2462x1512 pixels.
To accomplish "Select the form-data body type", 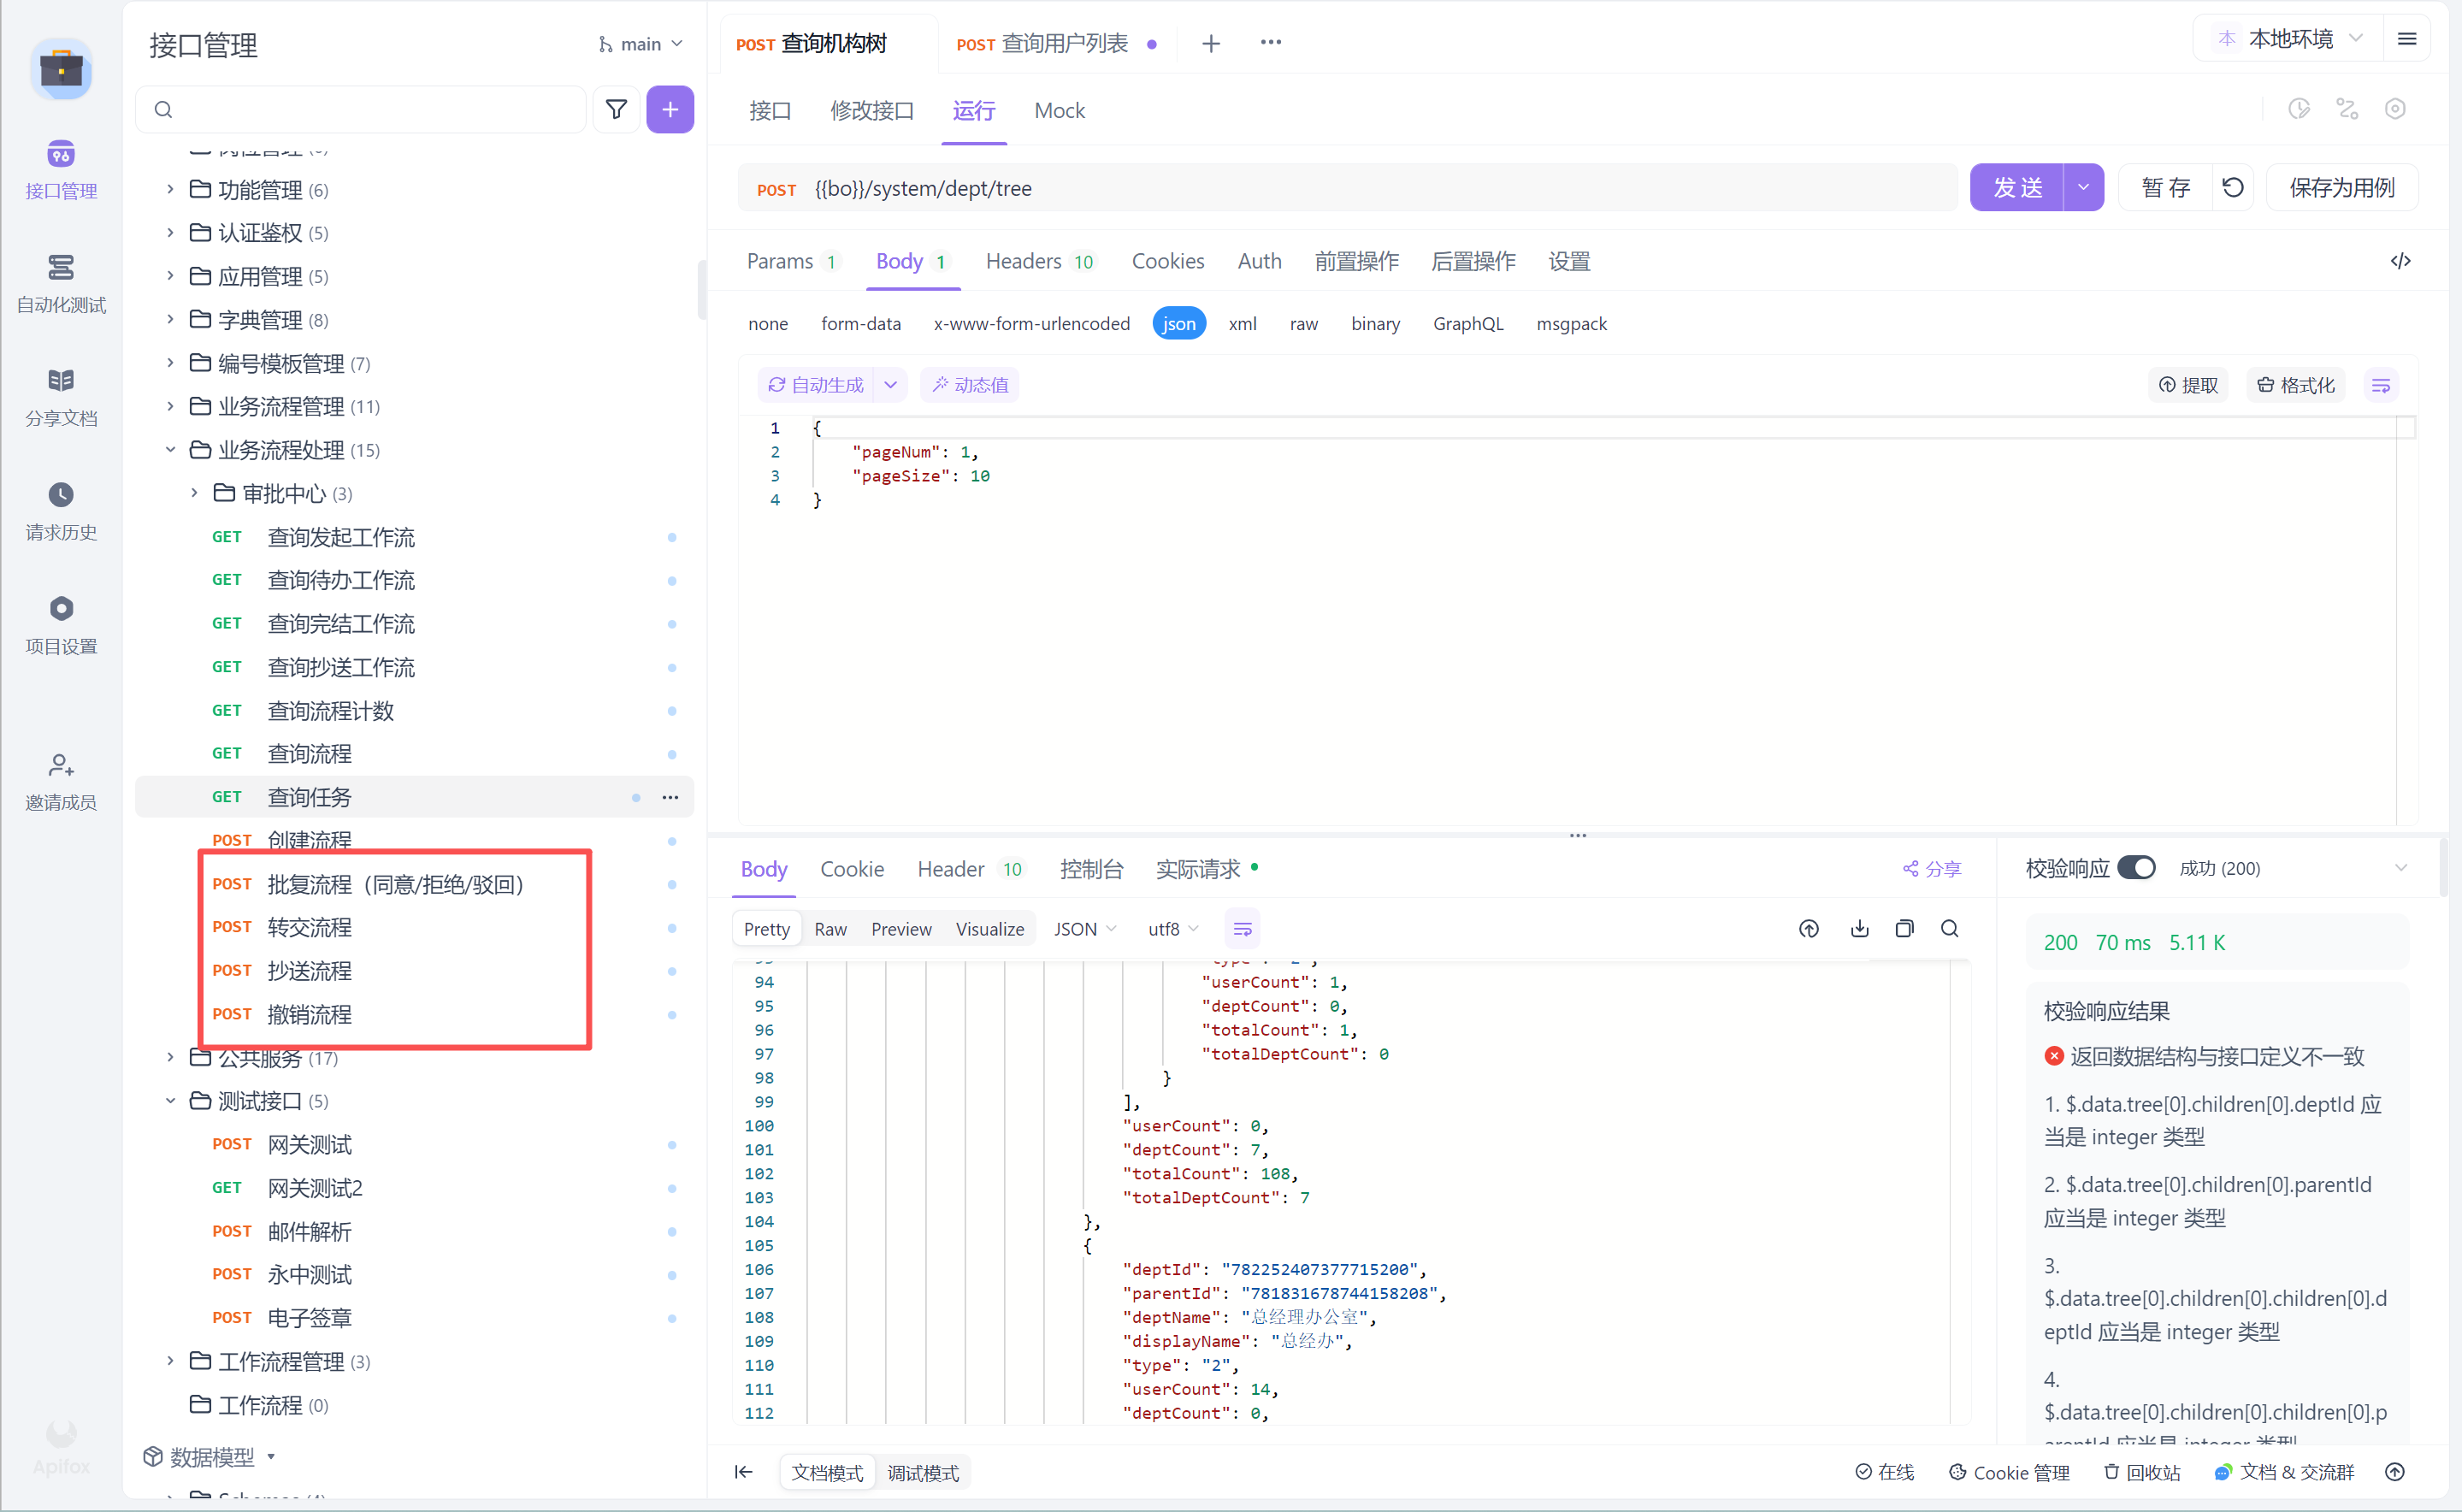I will pos(860,323).
